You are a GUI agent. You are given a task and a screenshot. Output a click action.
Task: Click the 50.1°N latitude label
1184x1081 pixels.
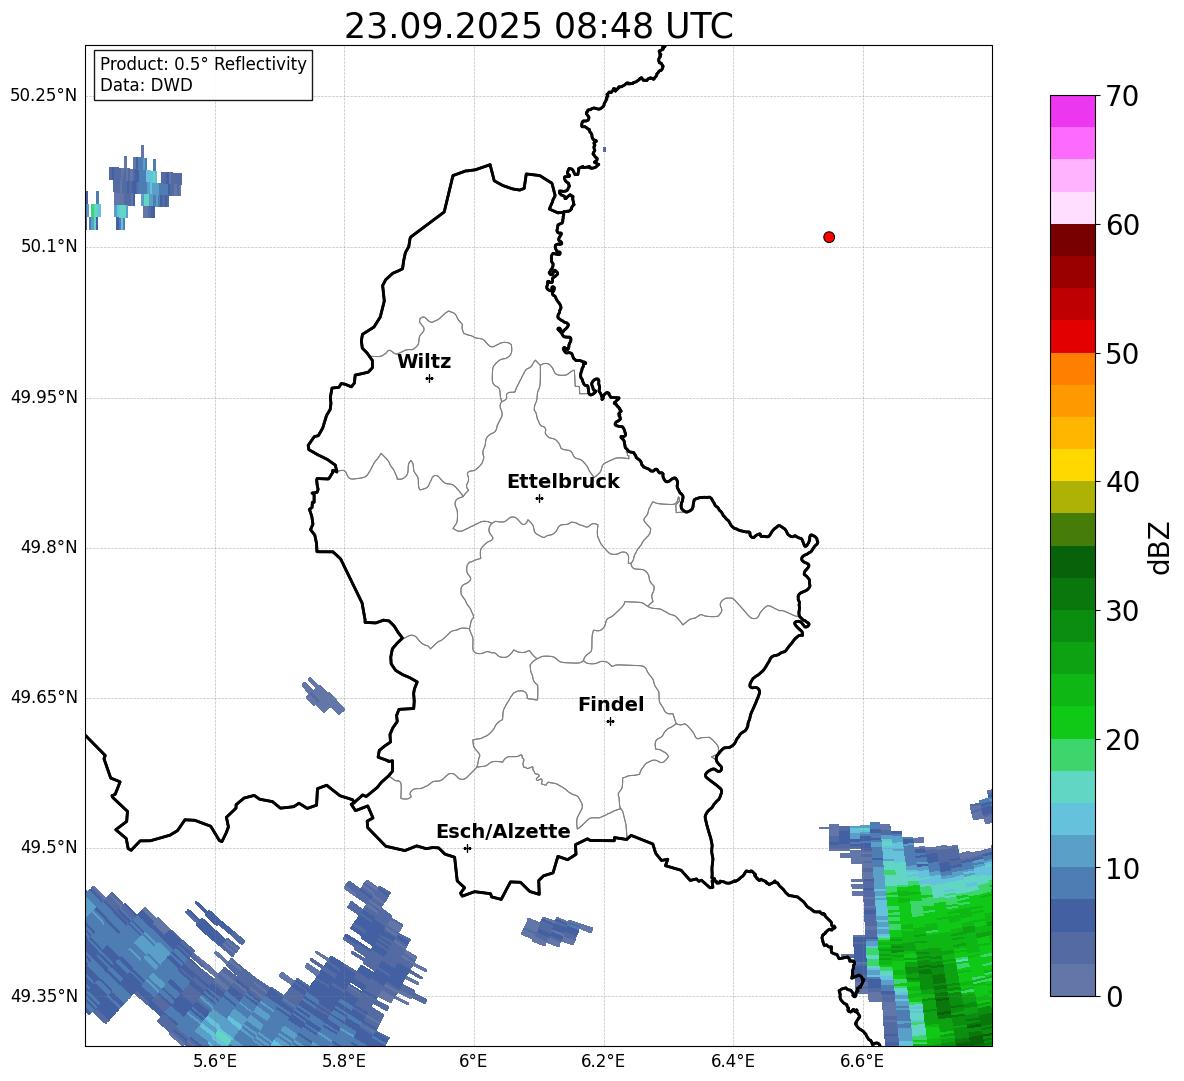pos(49,246)
